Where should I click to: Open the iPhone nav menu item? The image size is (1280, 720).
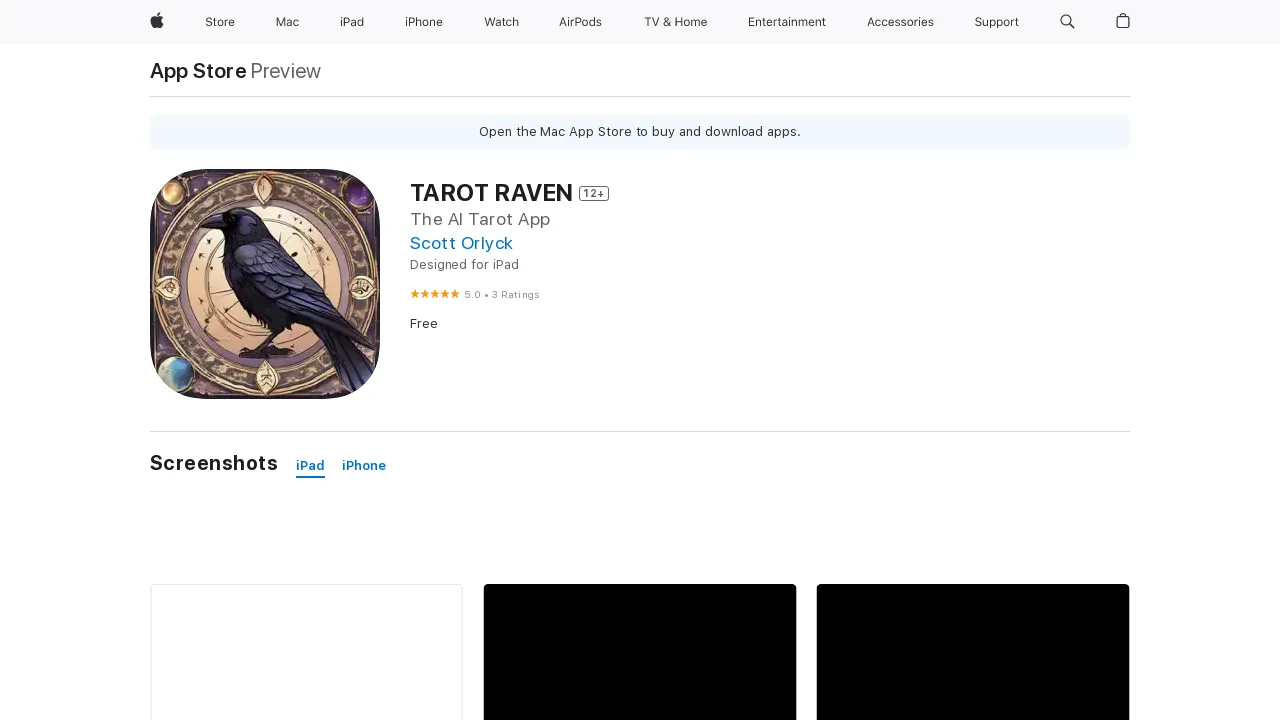[x=424, y=22]
